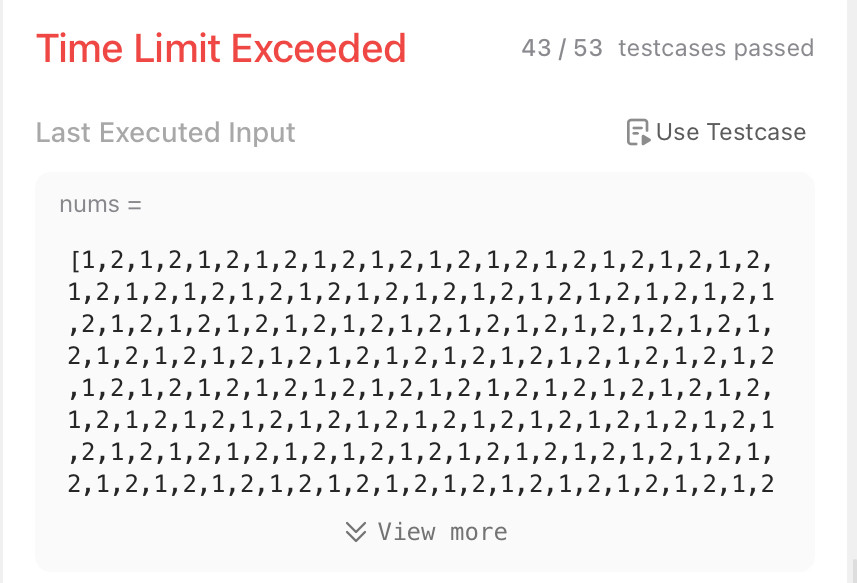This screenshot has height=583, width=857.
Task: Click the 43 / 53 count
Action: coord(562,48)
